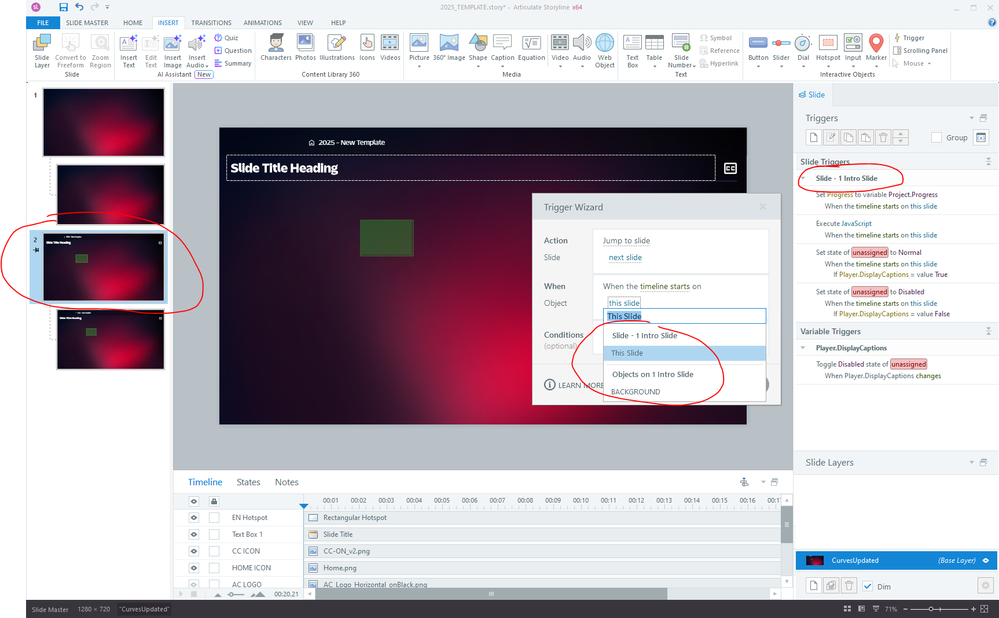Open Content Library Photos
999x618 pixels.
point(305,48)
